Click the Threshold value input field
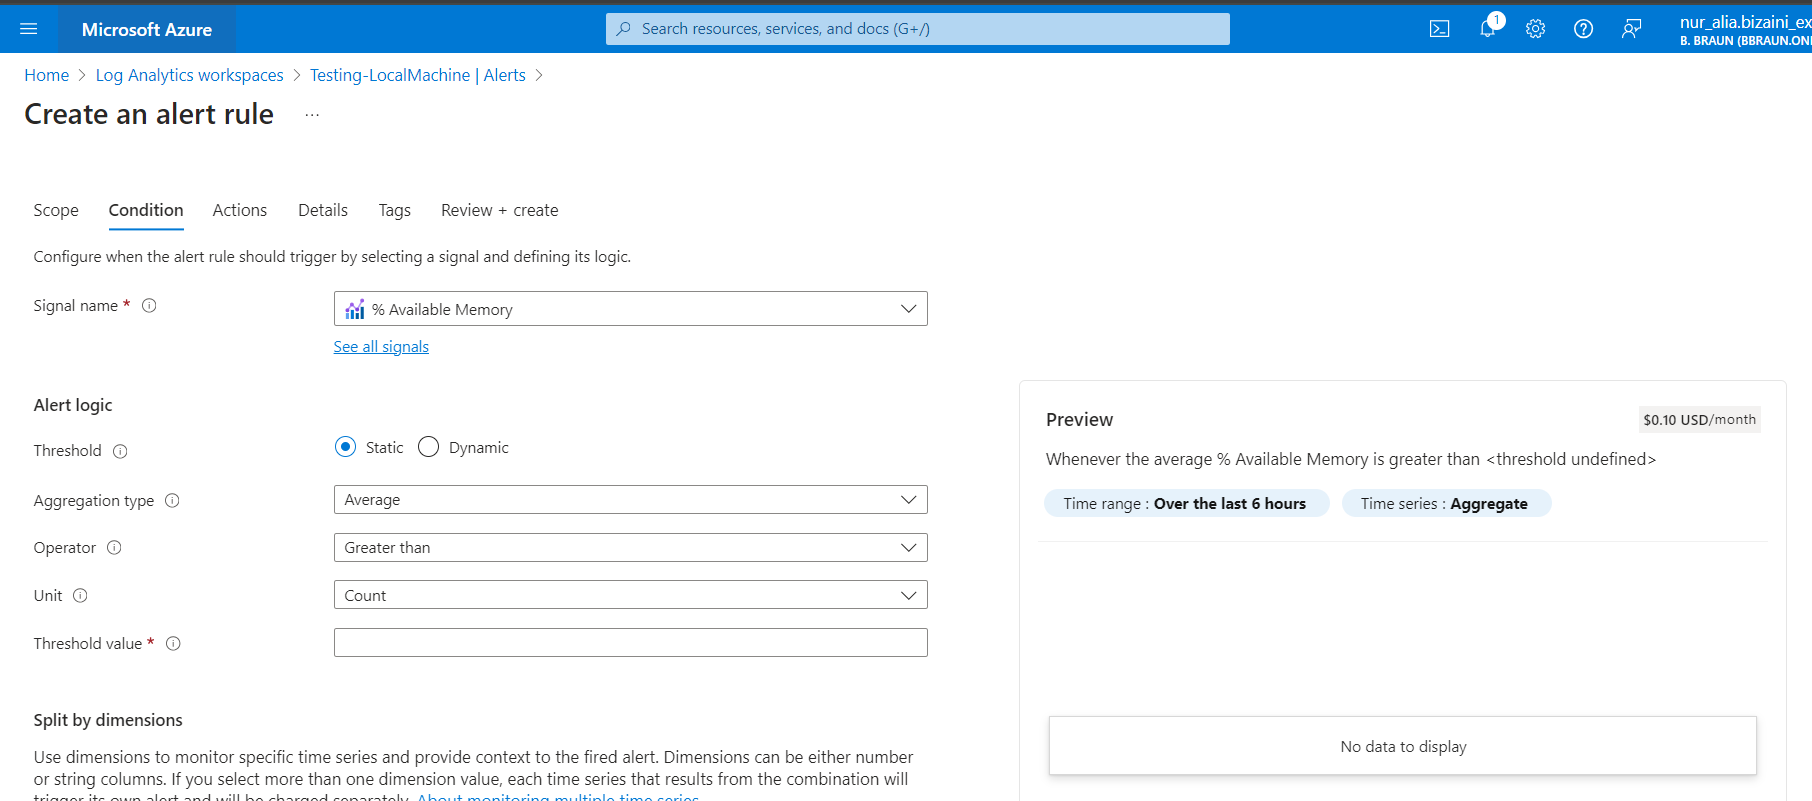1812x801 pixels. tap(630, 643)
